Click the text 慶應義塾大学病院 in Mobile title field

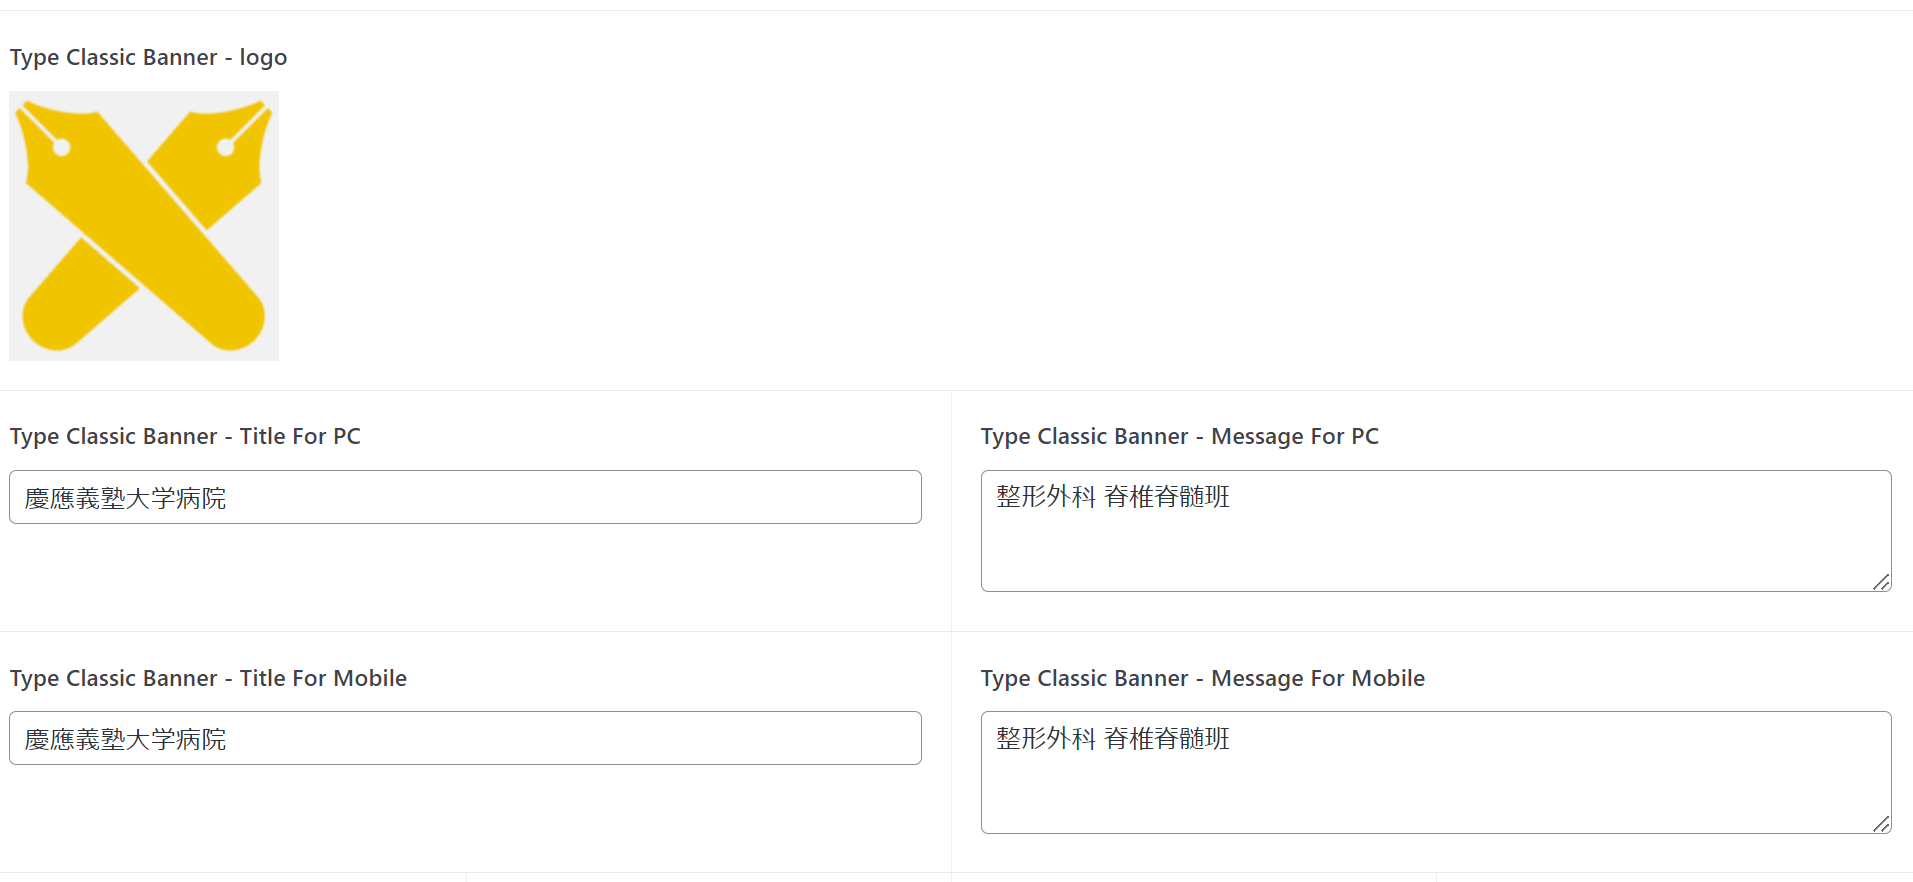[x=125, y=739]
